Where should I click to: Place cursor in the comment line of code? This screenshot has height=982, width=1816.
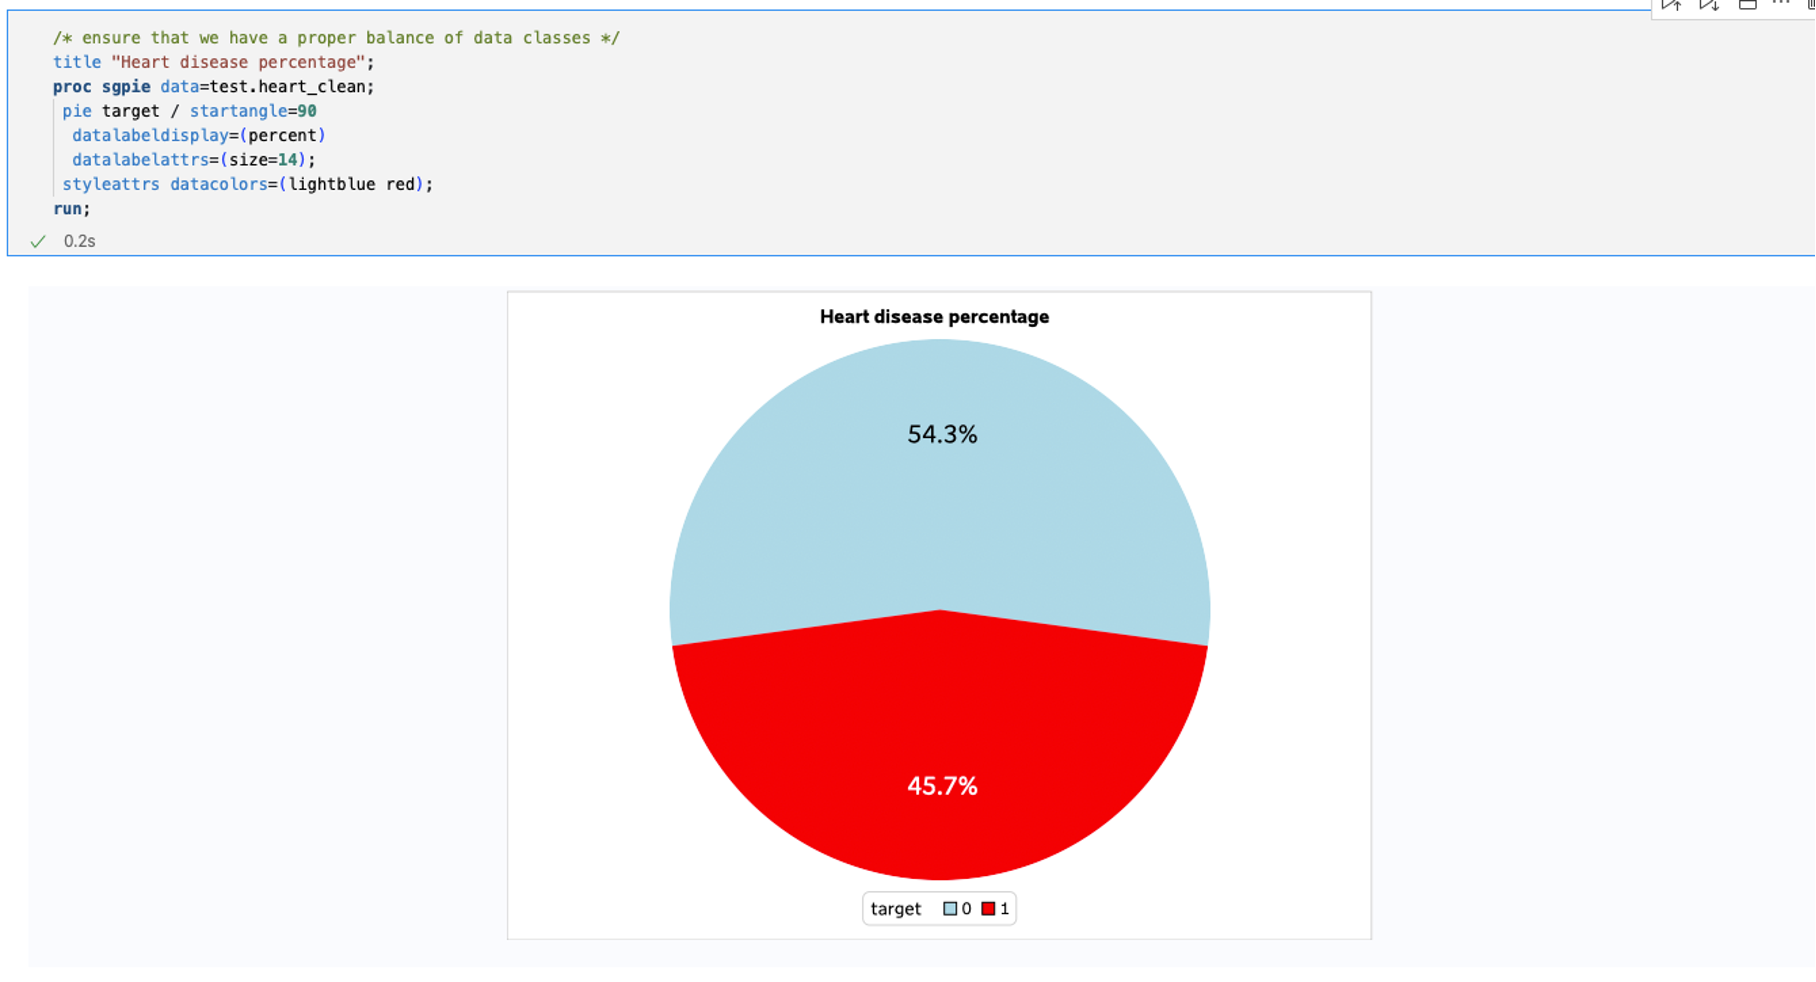point(336,38)
